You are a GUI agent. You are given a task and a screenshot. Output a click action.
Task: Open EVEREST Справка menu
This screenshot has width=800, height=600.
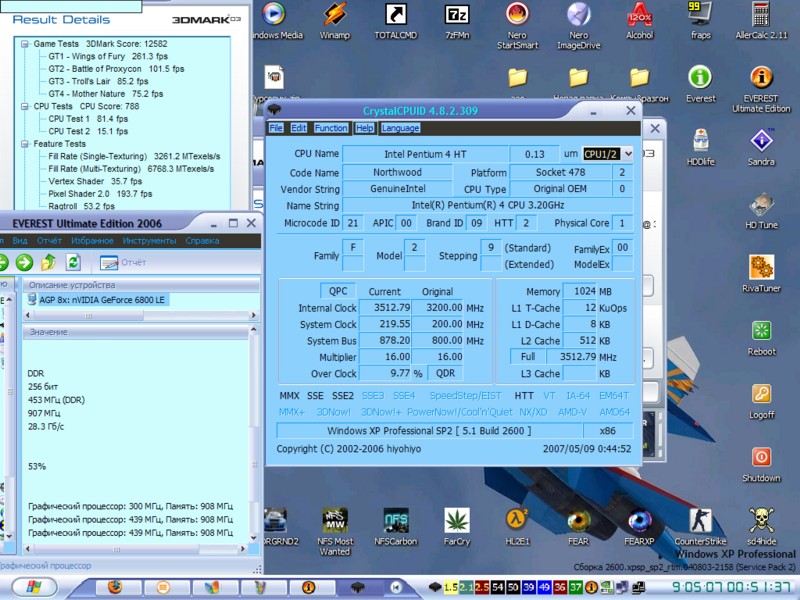point(202,240)
